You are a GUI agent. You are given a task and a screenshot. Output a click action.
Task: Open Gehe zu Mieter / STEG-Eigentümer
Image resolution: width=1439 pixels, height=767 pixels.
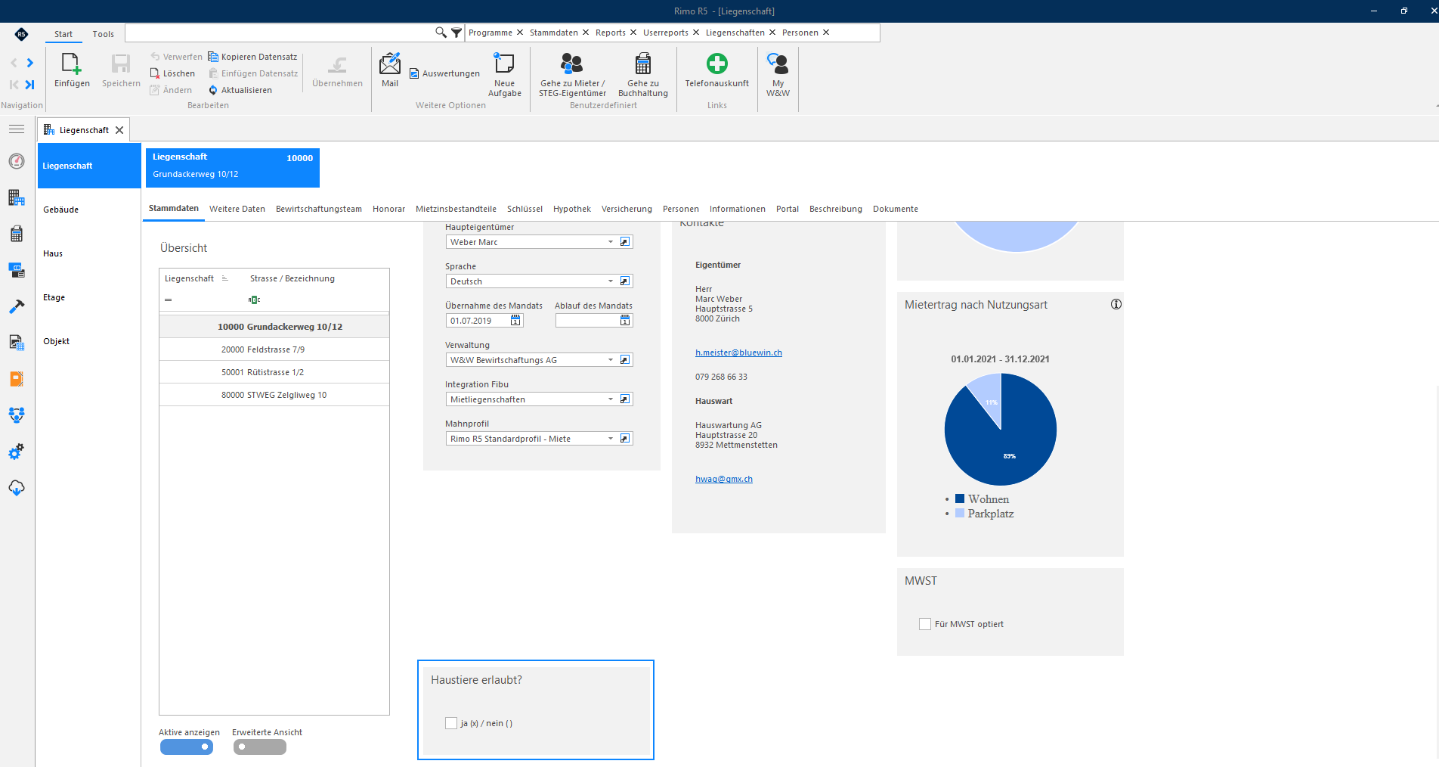[x=572, y=64]
